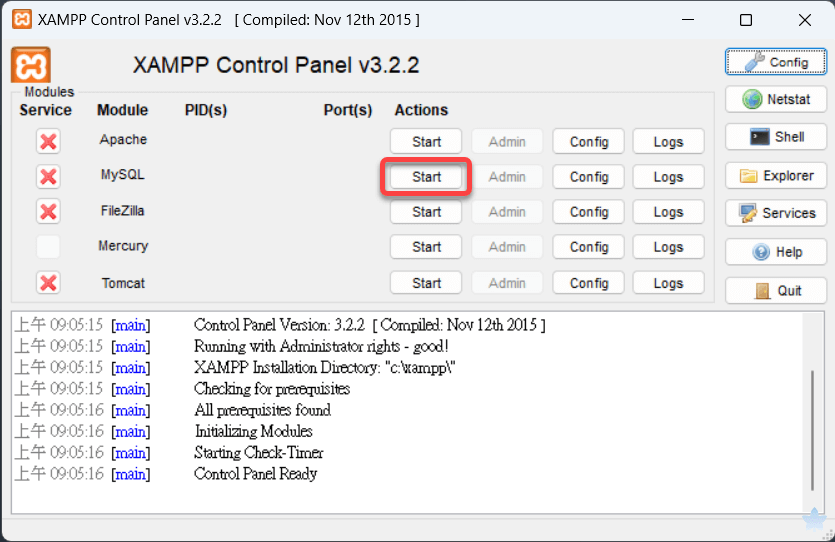Image resolution: width=835 pixels, height=542 pixels.
Task: View Tomcat Logs
Action: [668, 283]
